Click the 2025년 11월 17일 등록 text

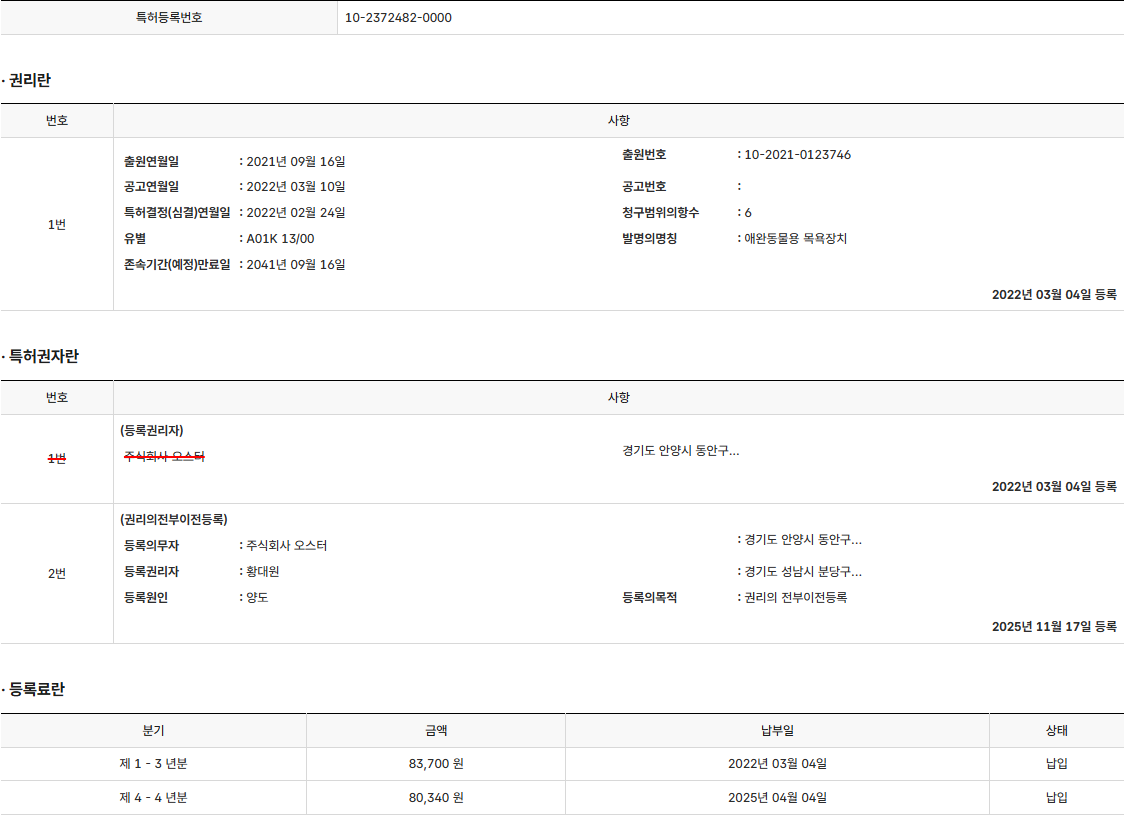(1054, 627)
